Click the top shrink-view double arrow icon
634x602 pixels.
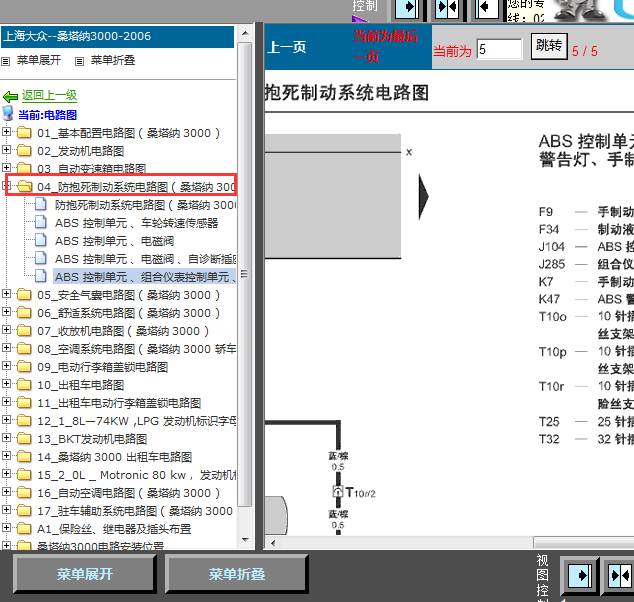(447, 7)
